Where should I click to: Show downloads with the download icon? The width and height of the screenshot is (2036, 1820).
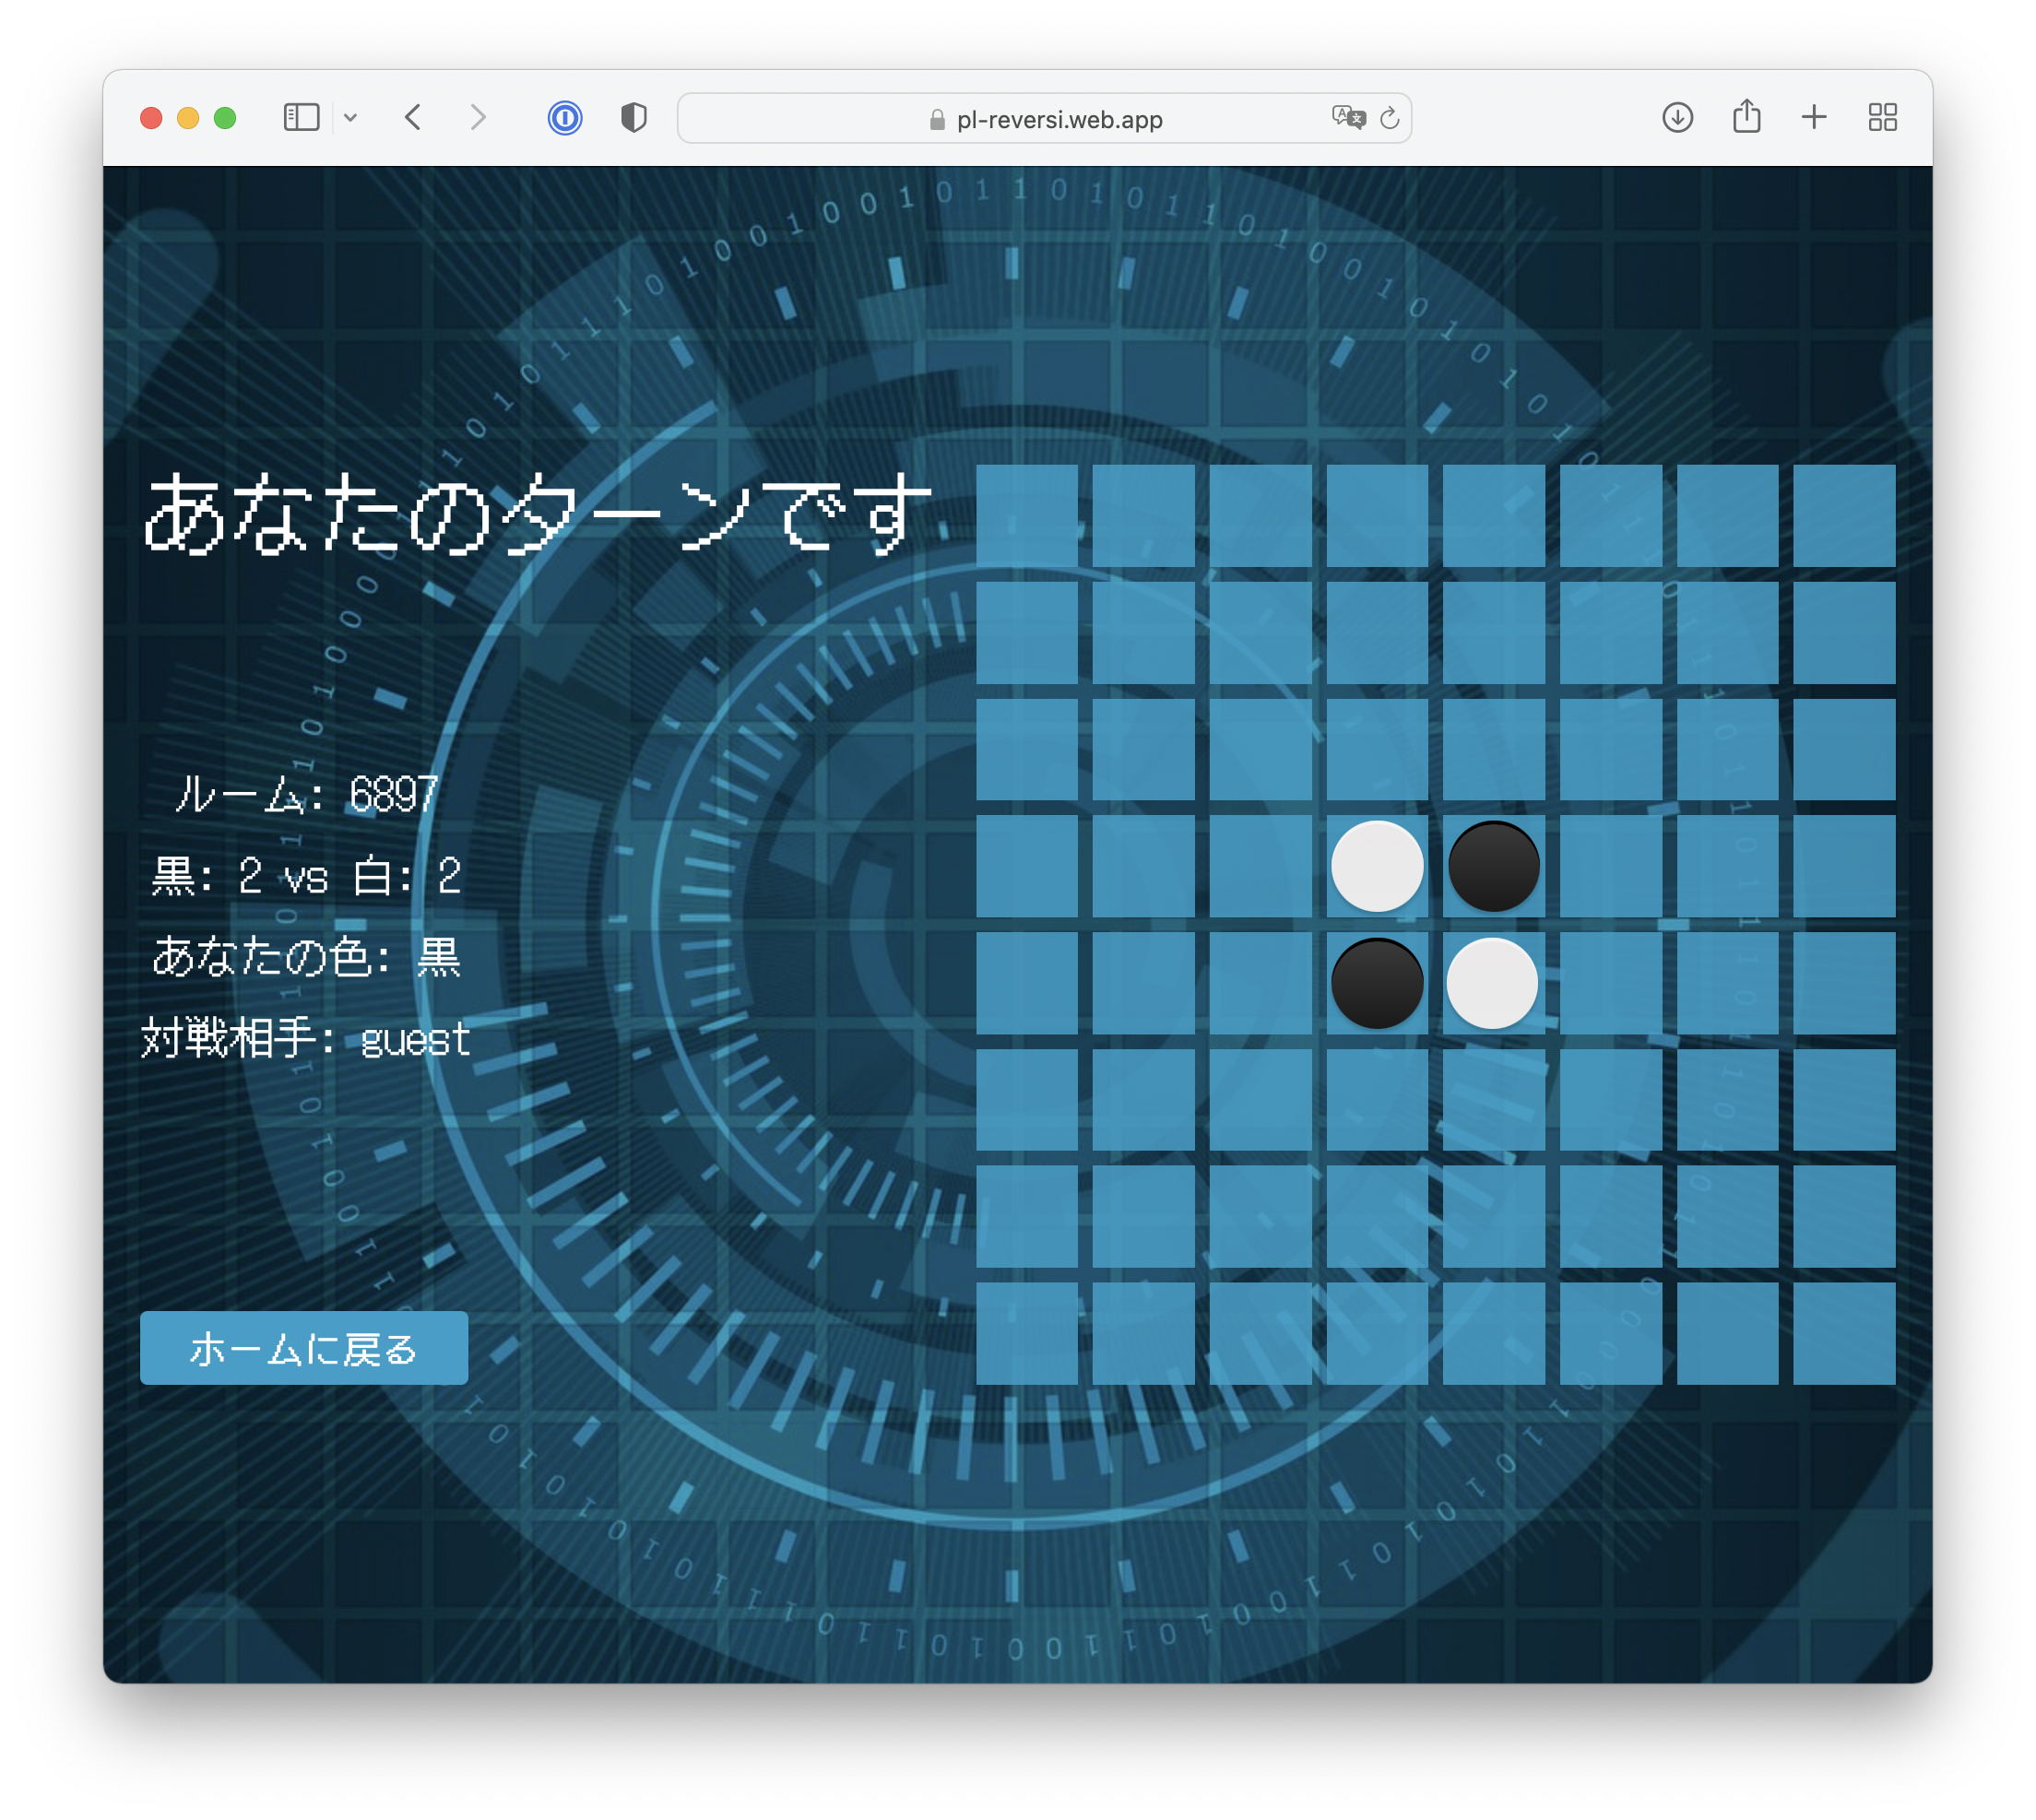tap(1677, 118)
